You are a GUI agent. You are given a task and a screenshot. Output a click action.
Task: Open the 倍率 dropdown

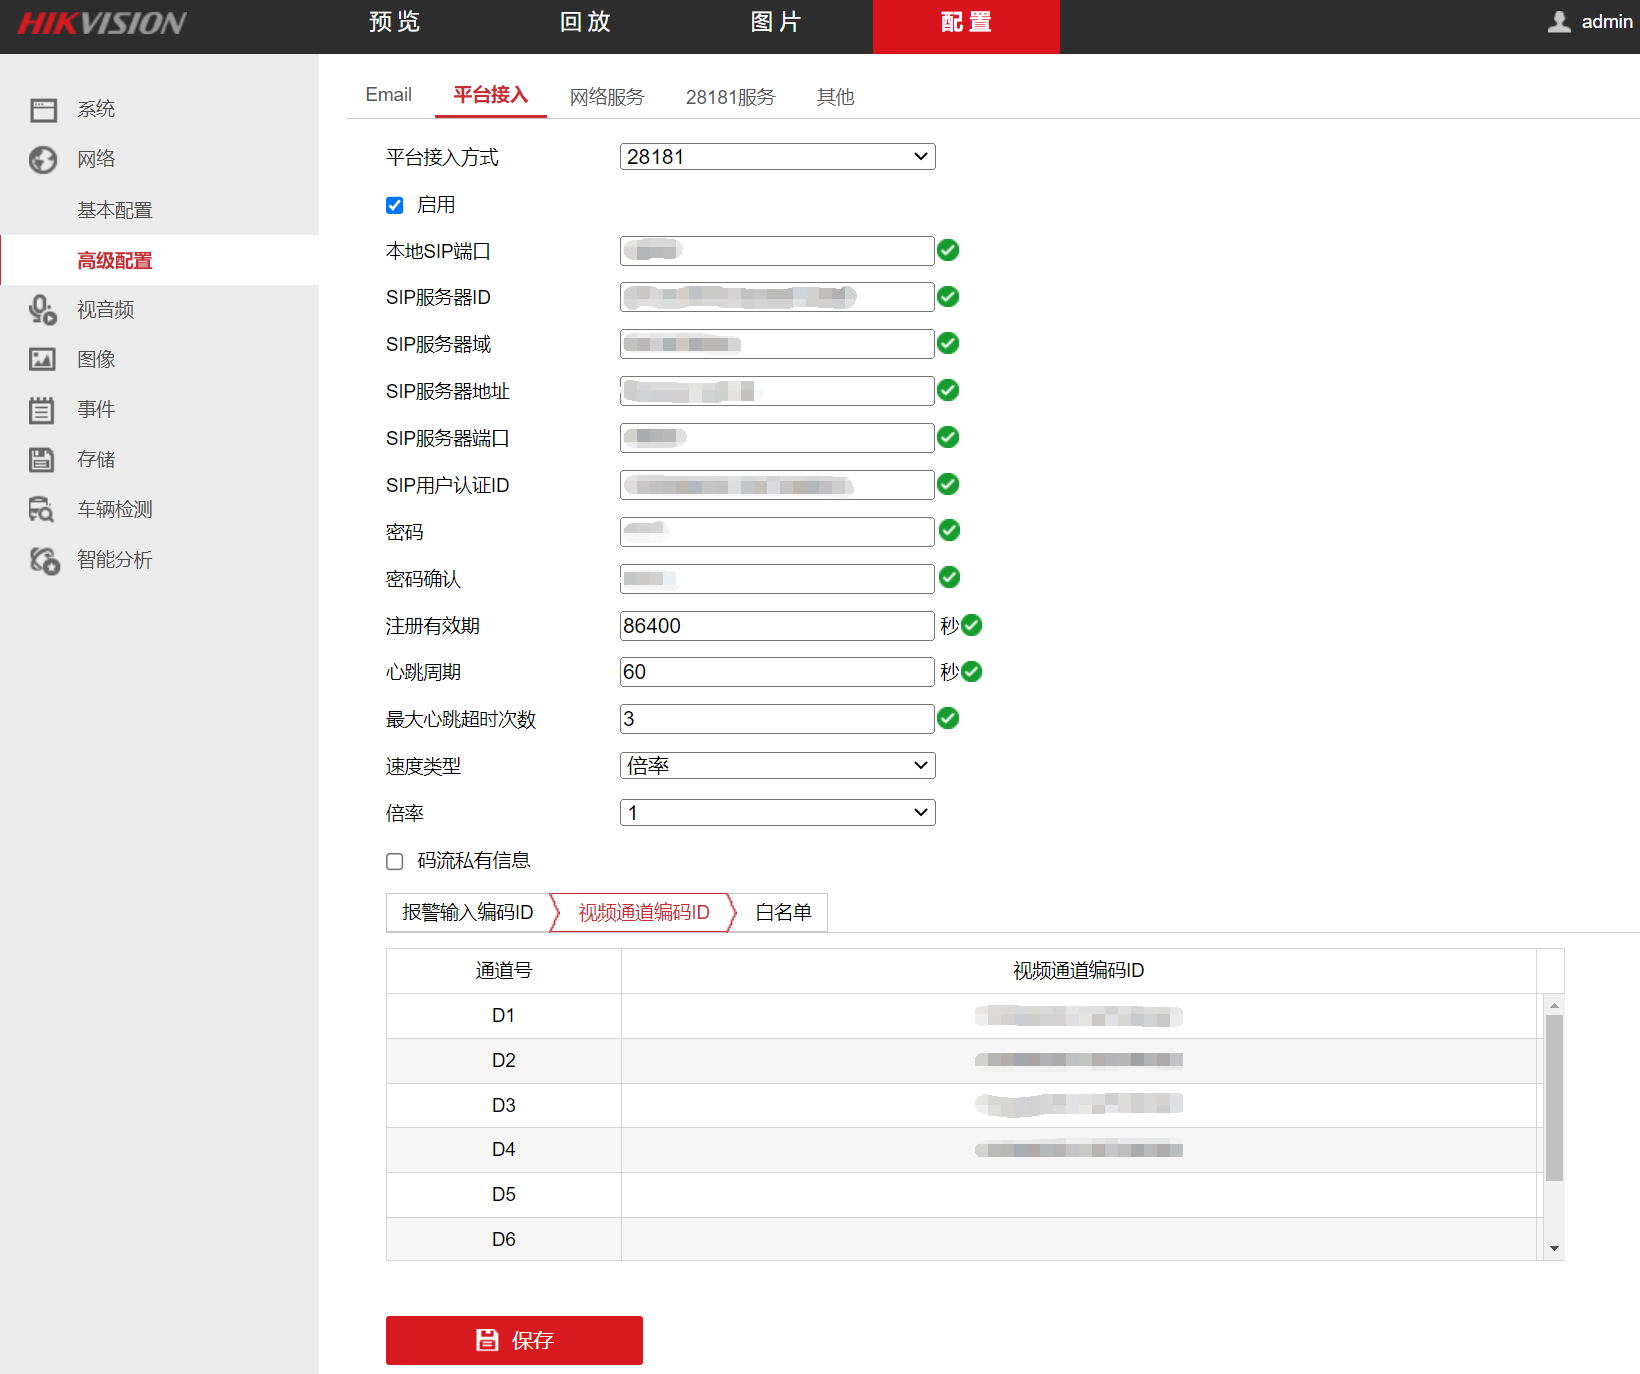click(x=777, y=812)
